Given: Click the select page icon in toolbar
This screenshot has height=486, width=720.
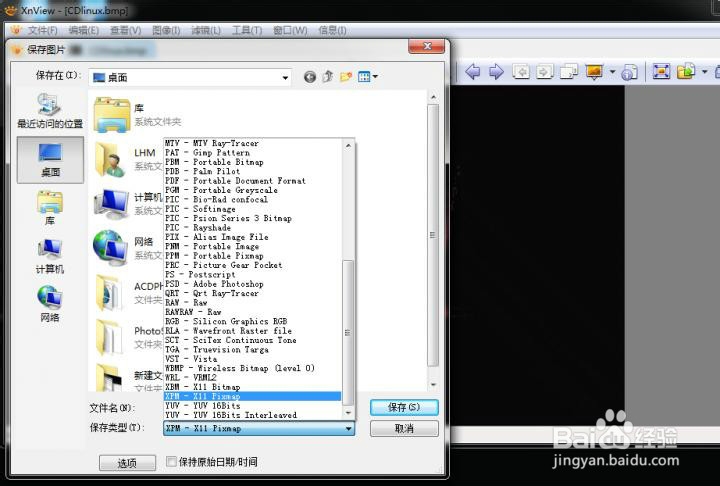Looking at the screenshot, I should click(569, 72).
